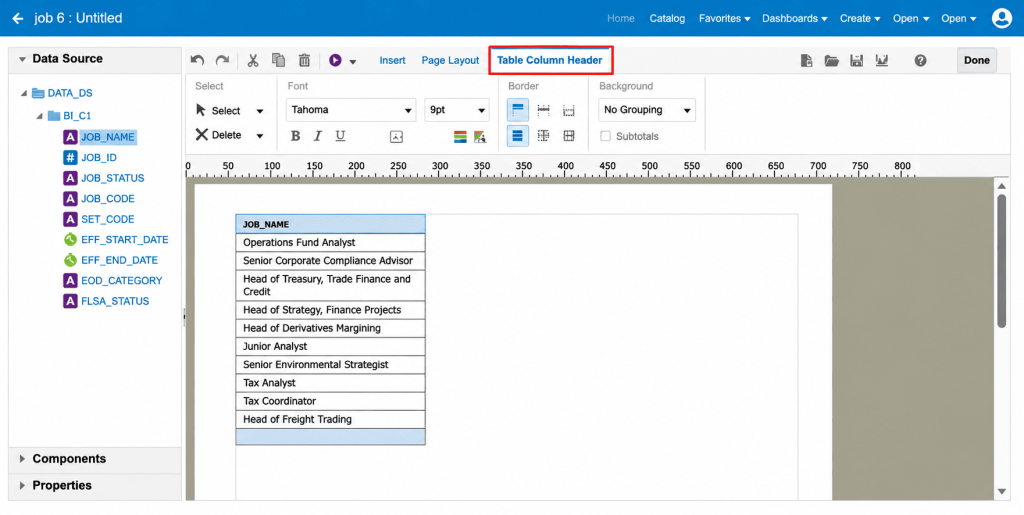The width and height of the screenshot is (1024, 515).
Task: Delete using the trash can icon
Action: click(x=304, y=60)
